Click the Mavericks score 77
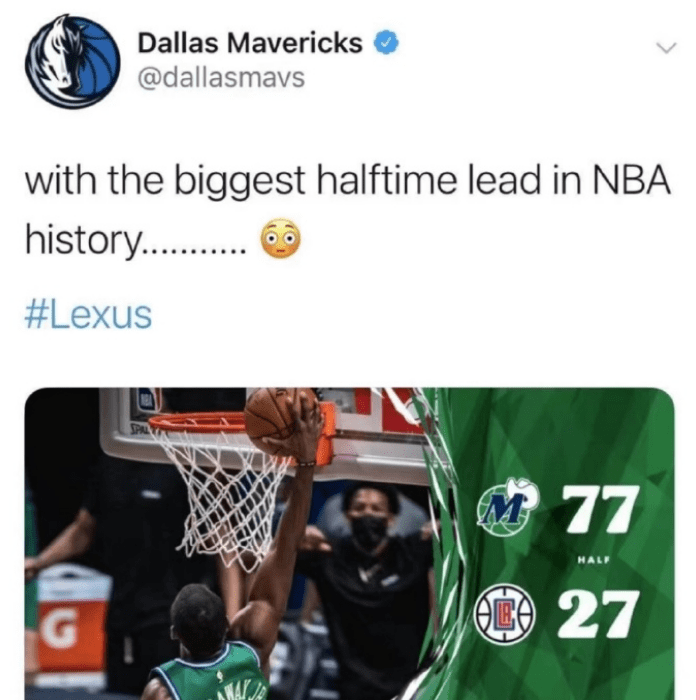 tap(598, 509)
